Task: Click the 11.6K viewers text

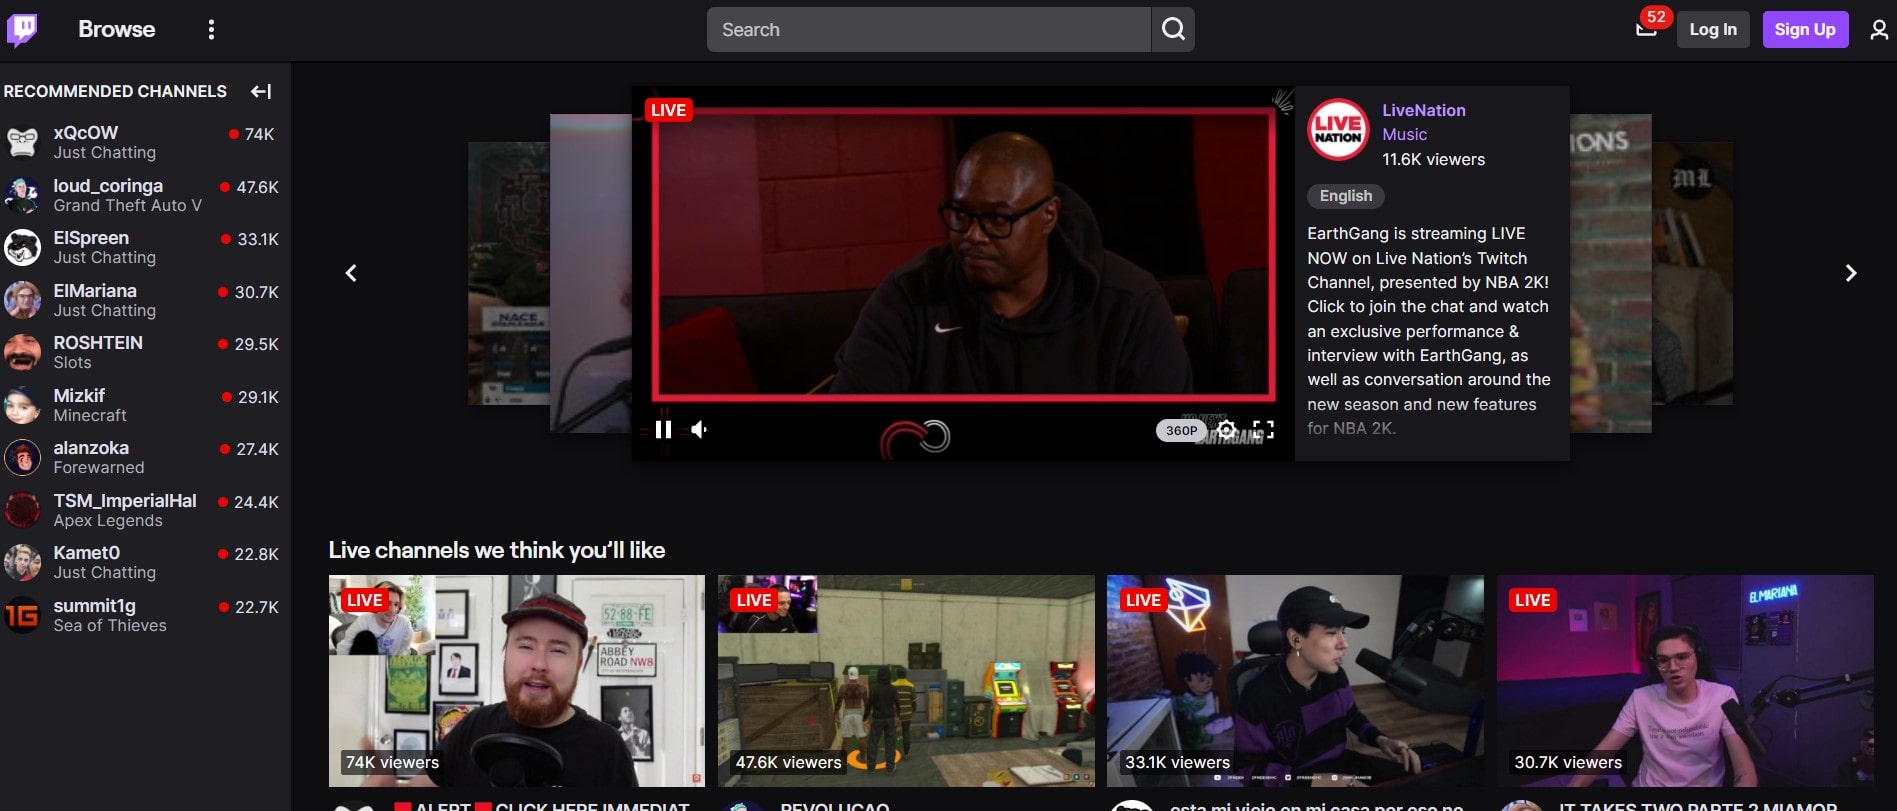Action: (x=1433, y=159)
